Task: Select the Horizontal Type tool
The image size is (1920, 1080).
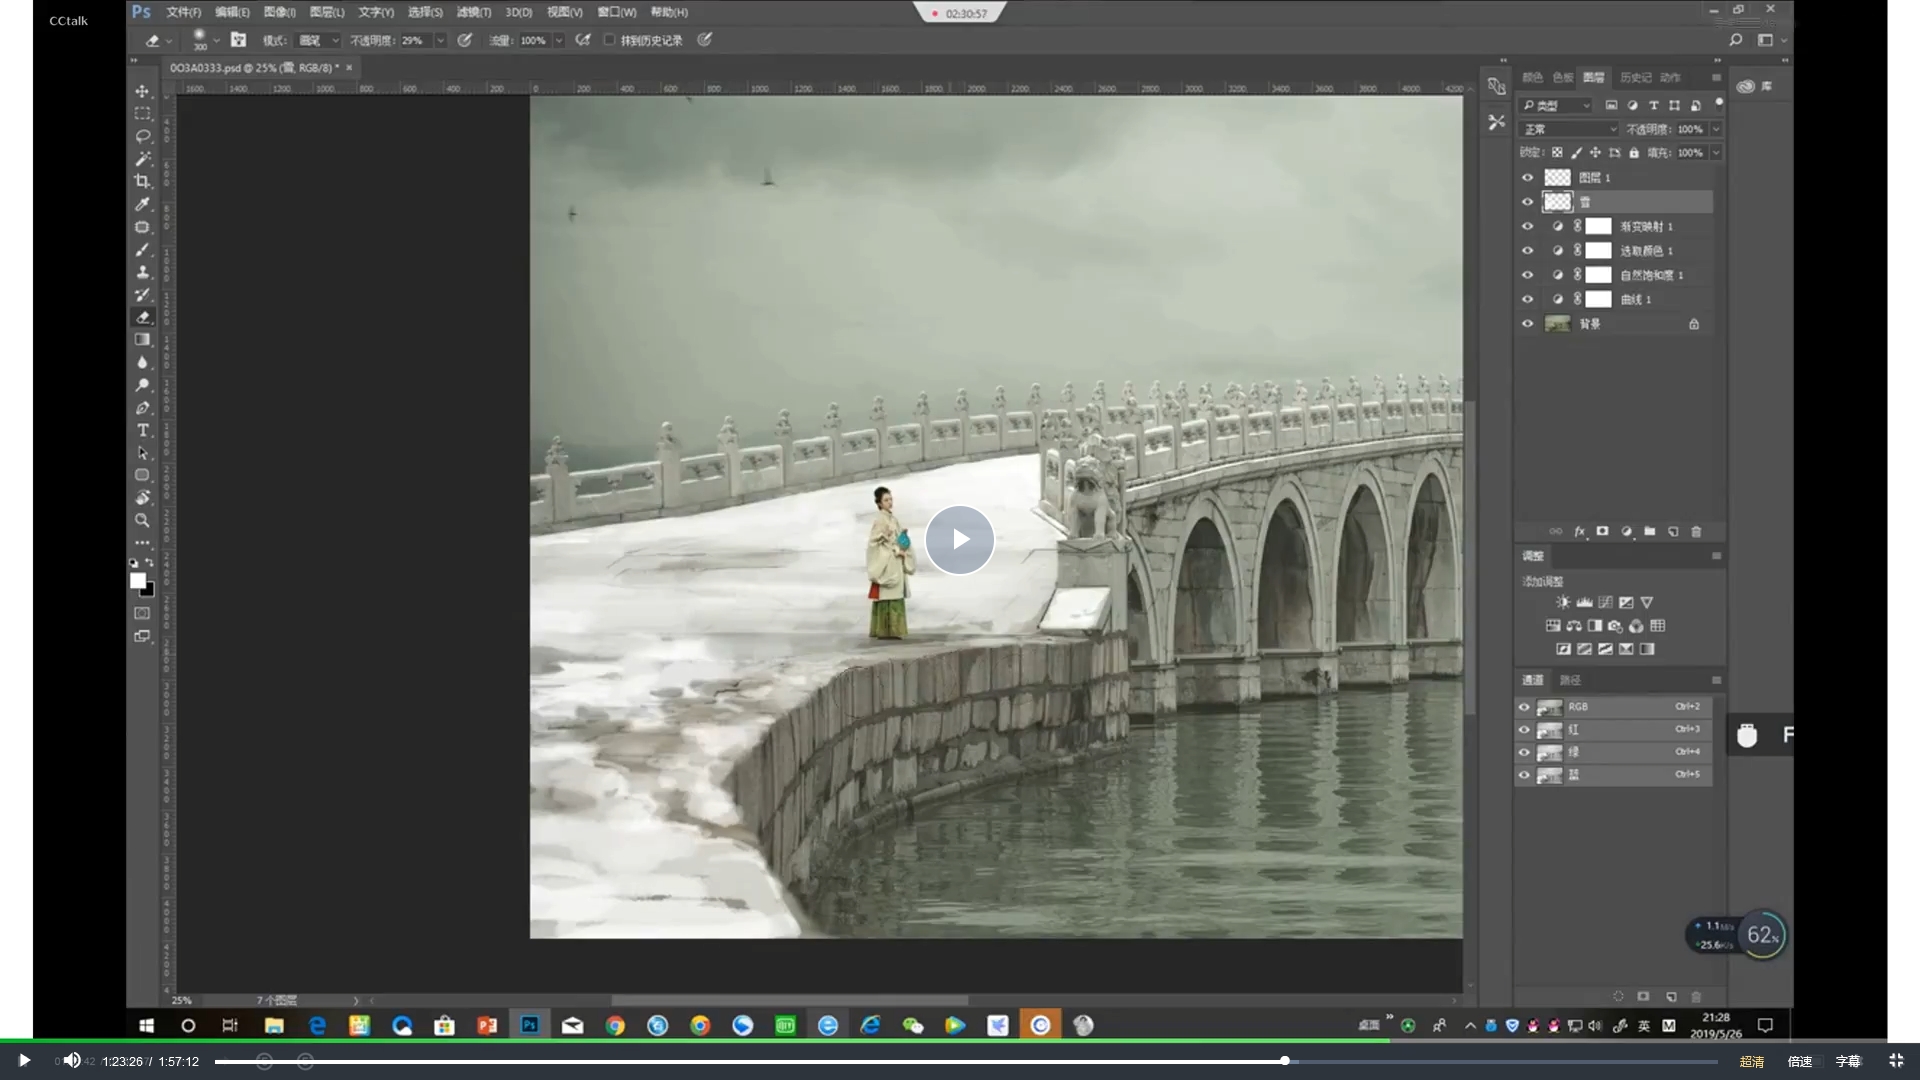Action: tap(142, 430)
